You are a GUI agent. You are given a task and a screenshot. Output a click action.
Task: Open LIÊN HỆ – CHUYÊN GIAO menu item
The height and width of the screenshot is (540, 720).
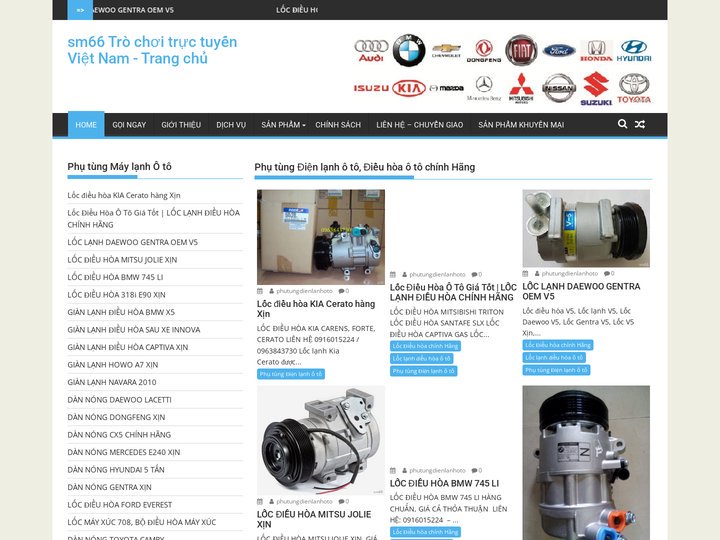tap(419, 125)
